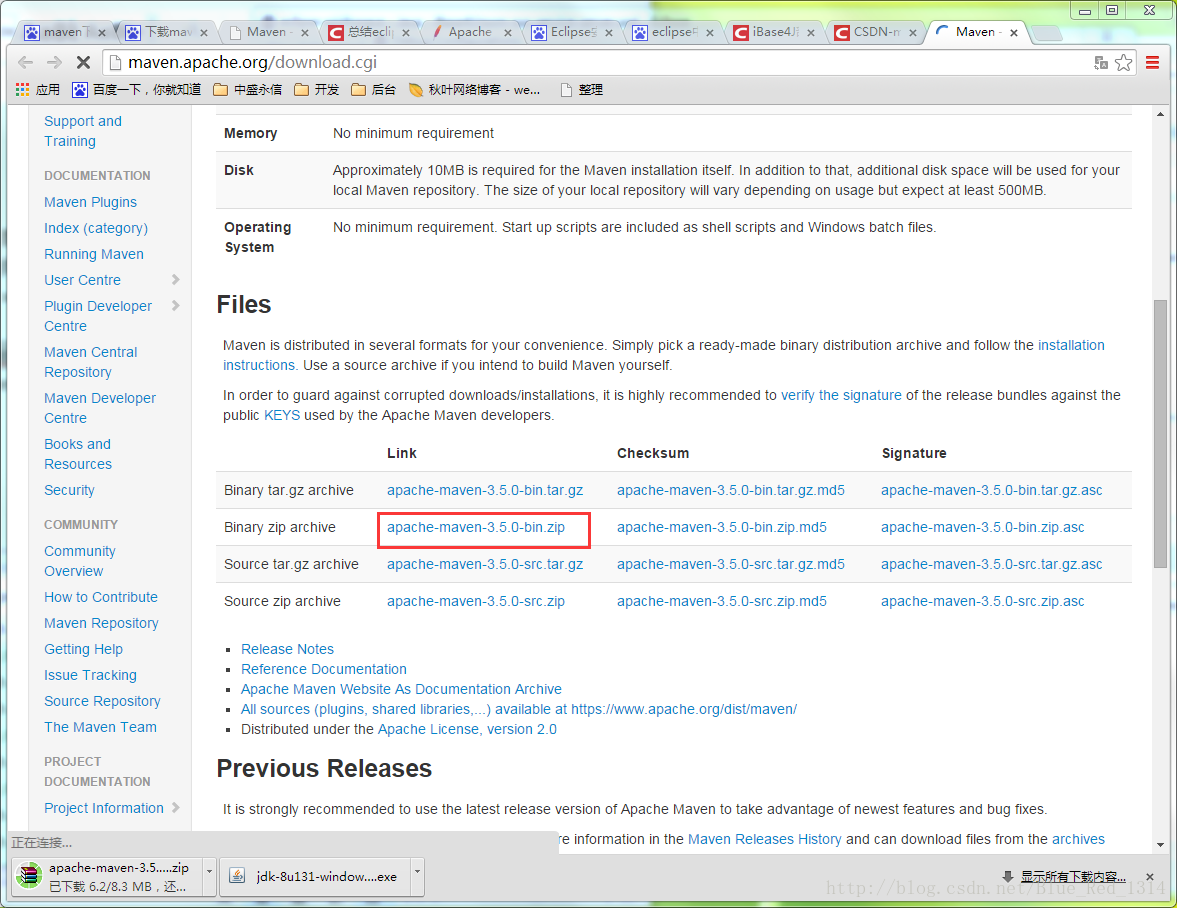Open apache-maven-3.5.0-bin.zip.asc signature
The height and width of the screenshot is (908, 1177).
983,528
